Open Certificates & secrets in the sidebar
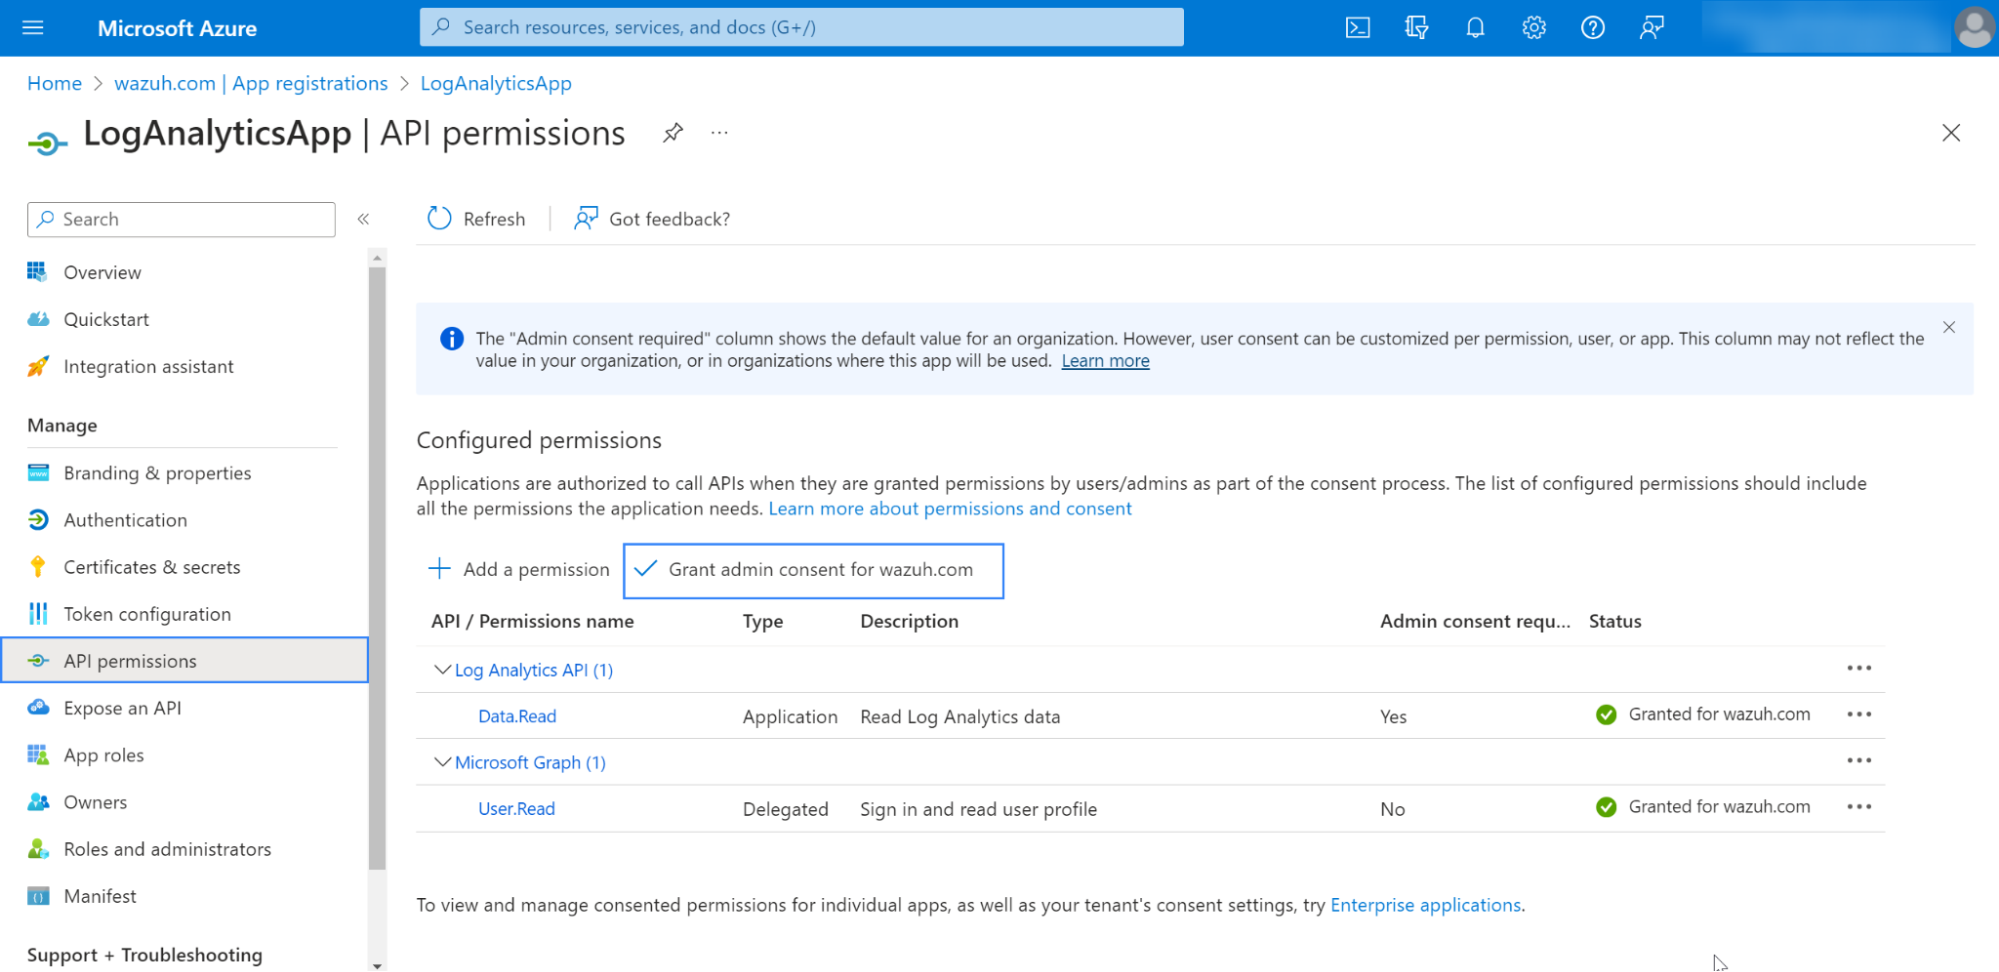This screenshot has height=972, width=1999. pos(152,567)
